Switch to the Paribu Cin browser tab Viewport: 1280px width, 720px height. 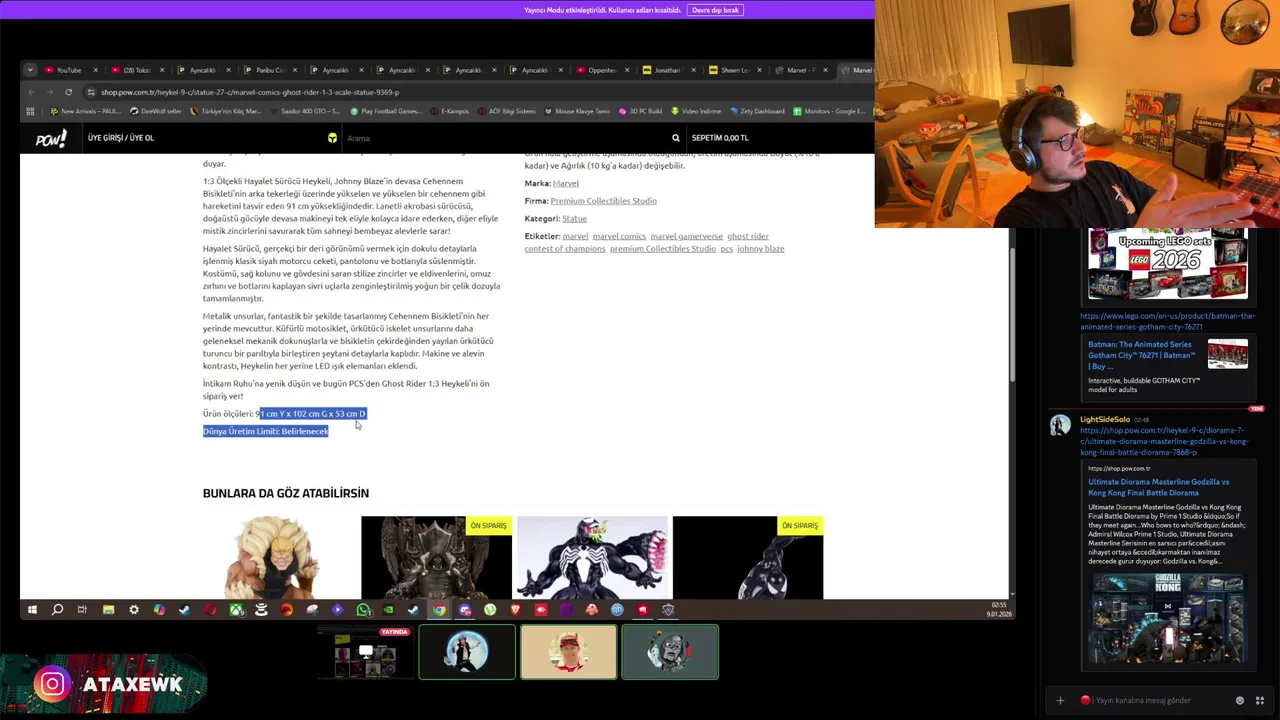click(269, 70)
